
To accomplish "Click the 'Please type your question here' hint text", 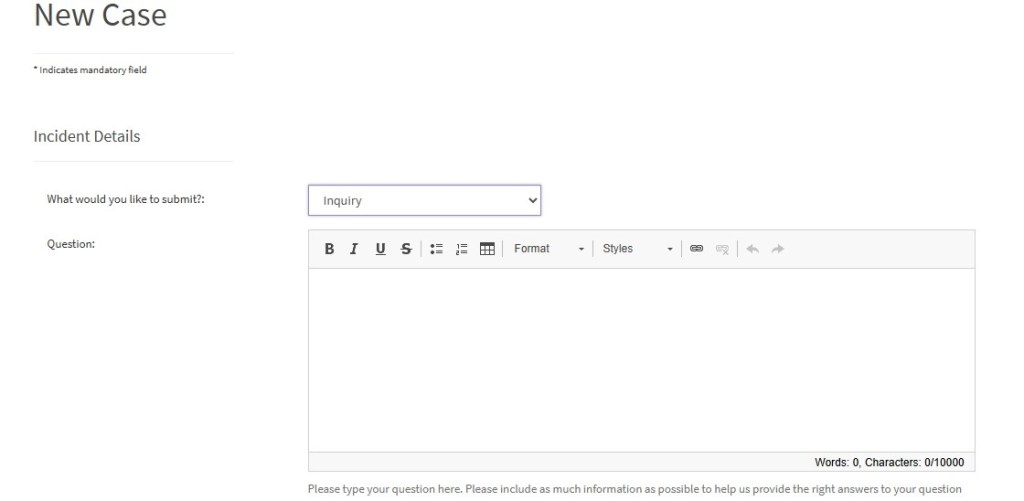I will click(x=634, y=489).
